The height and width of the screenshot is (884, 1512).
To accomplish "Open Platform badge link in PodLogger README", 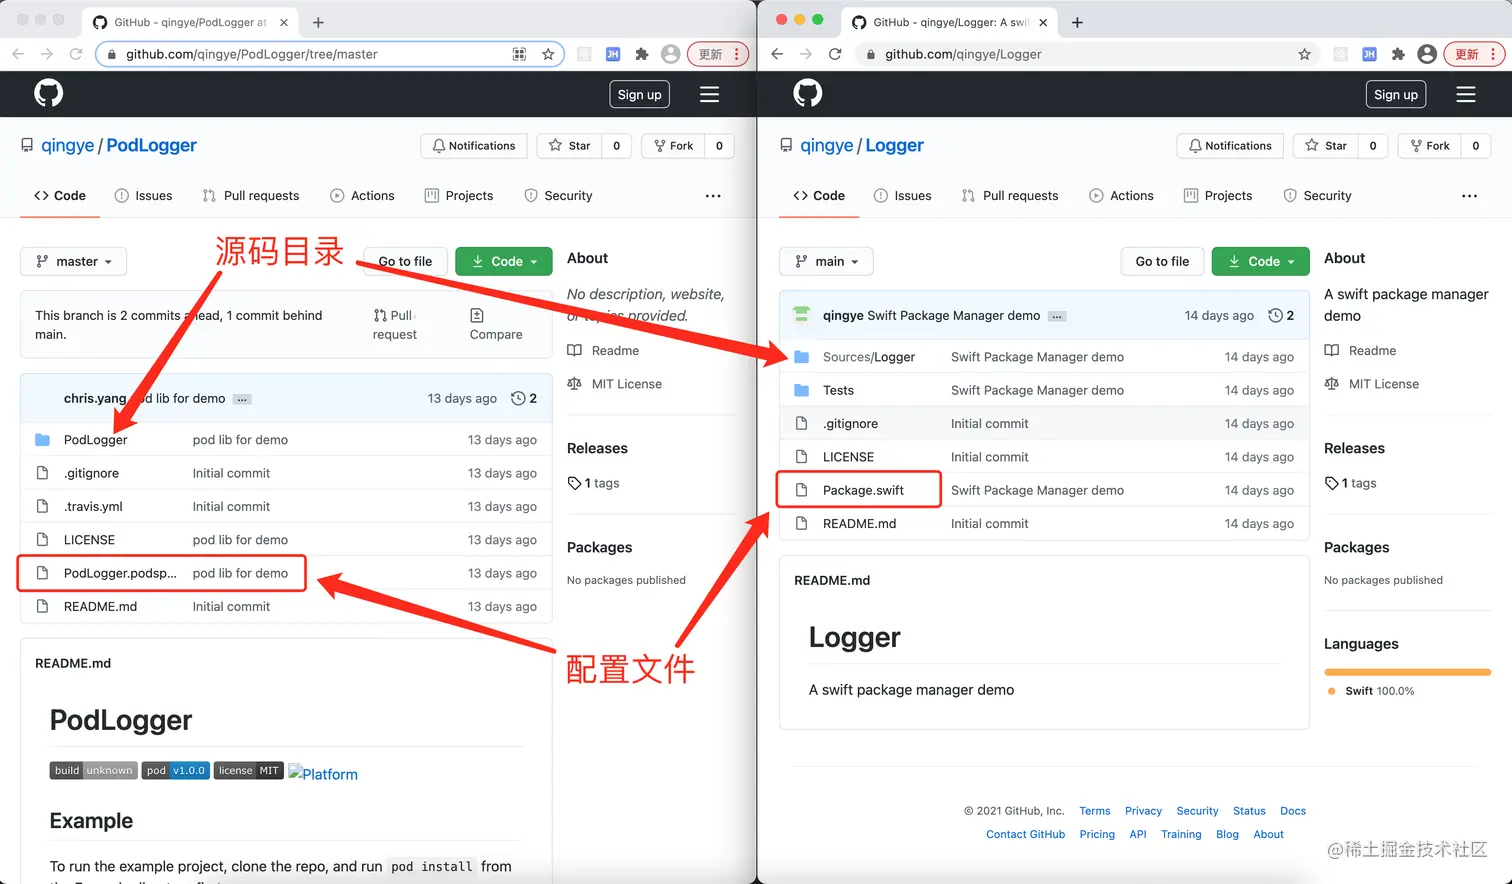I will click(x=323, y=773).
